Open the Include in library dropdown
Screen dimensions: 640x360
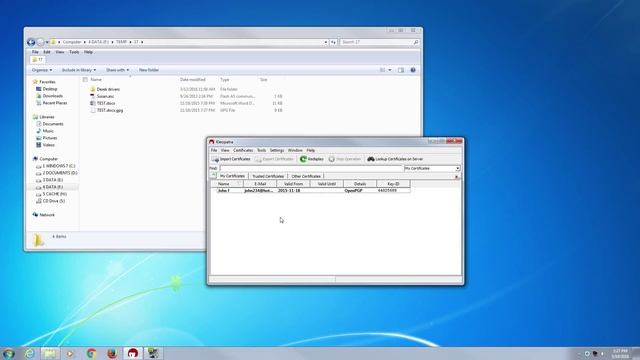tap(79, 70)
